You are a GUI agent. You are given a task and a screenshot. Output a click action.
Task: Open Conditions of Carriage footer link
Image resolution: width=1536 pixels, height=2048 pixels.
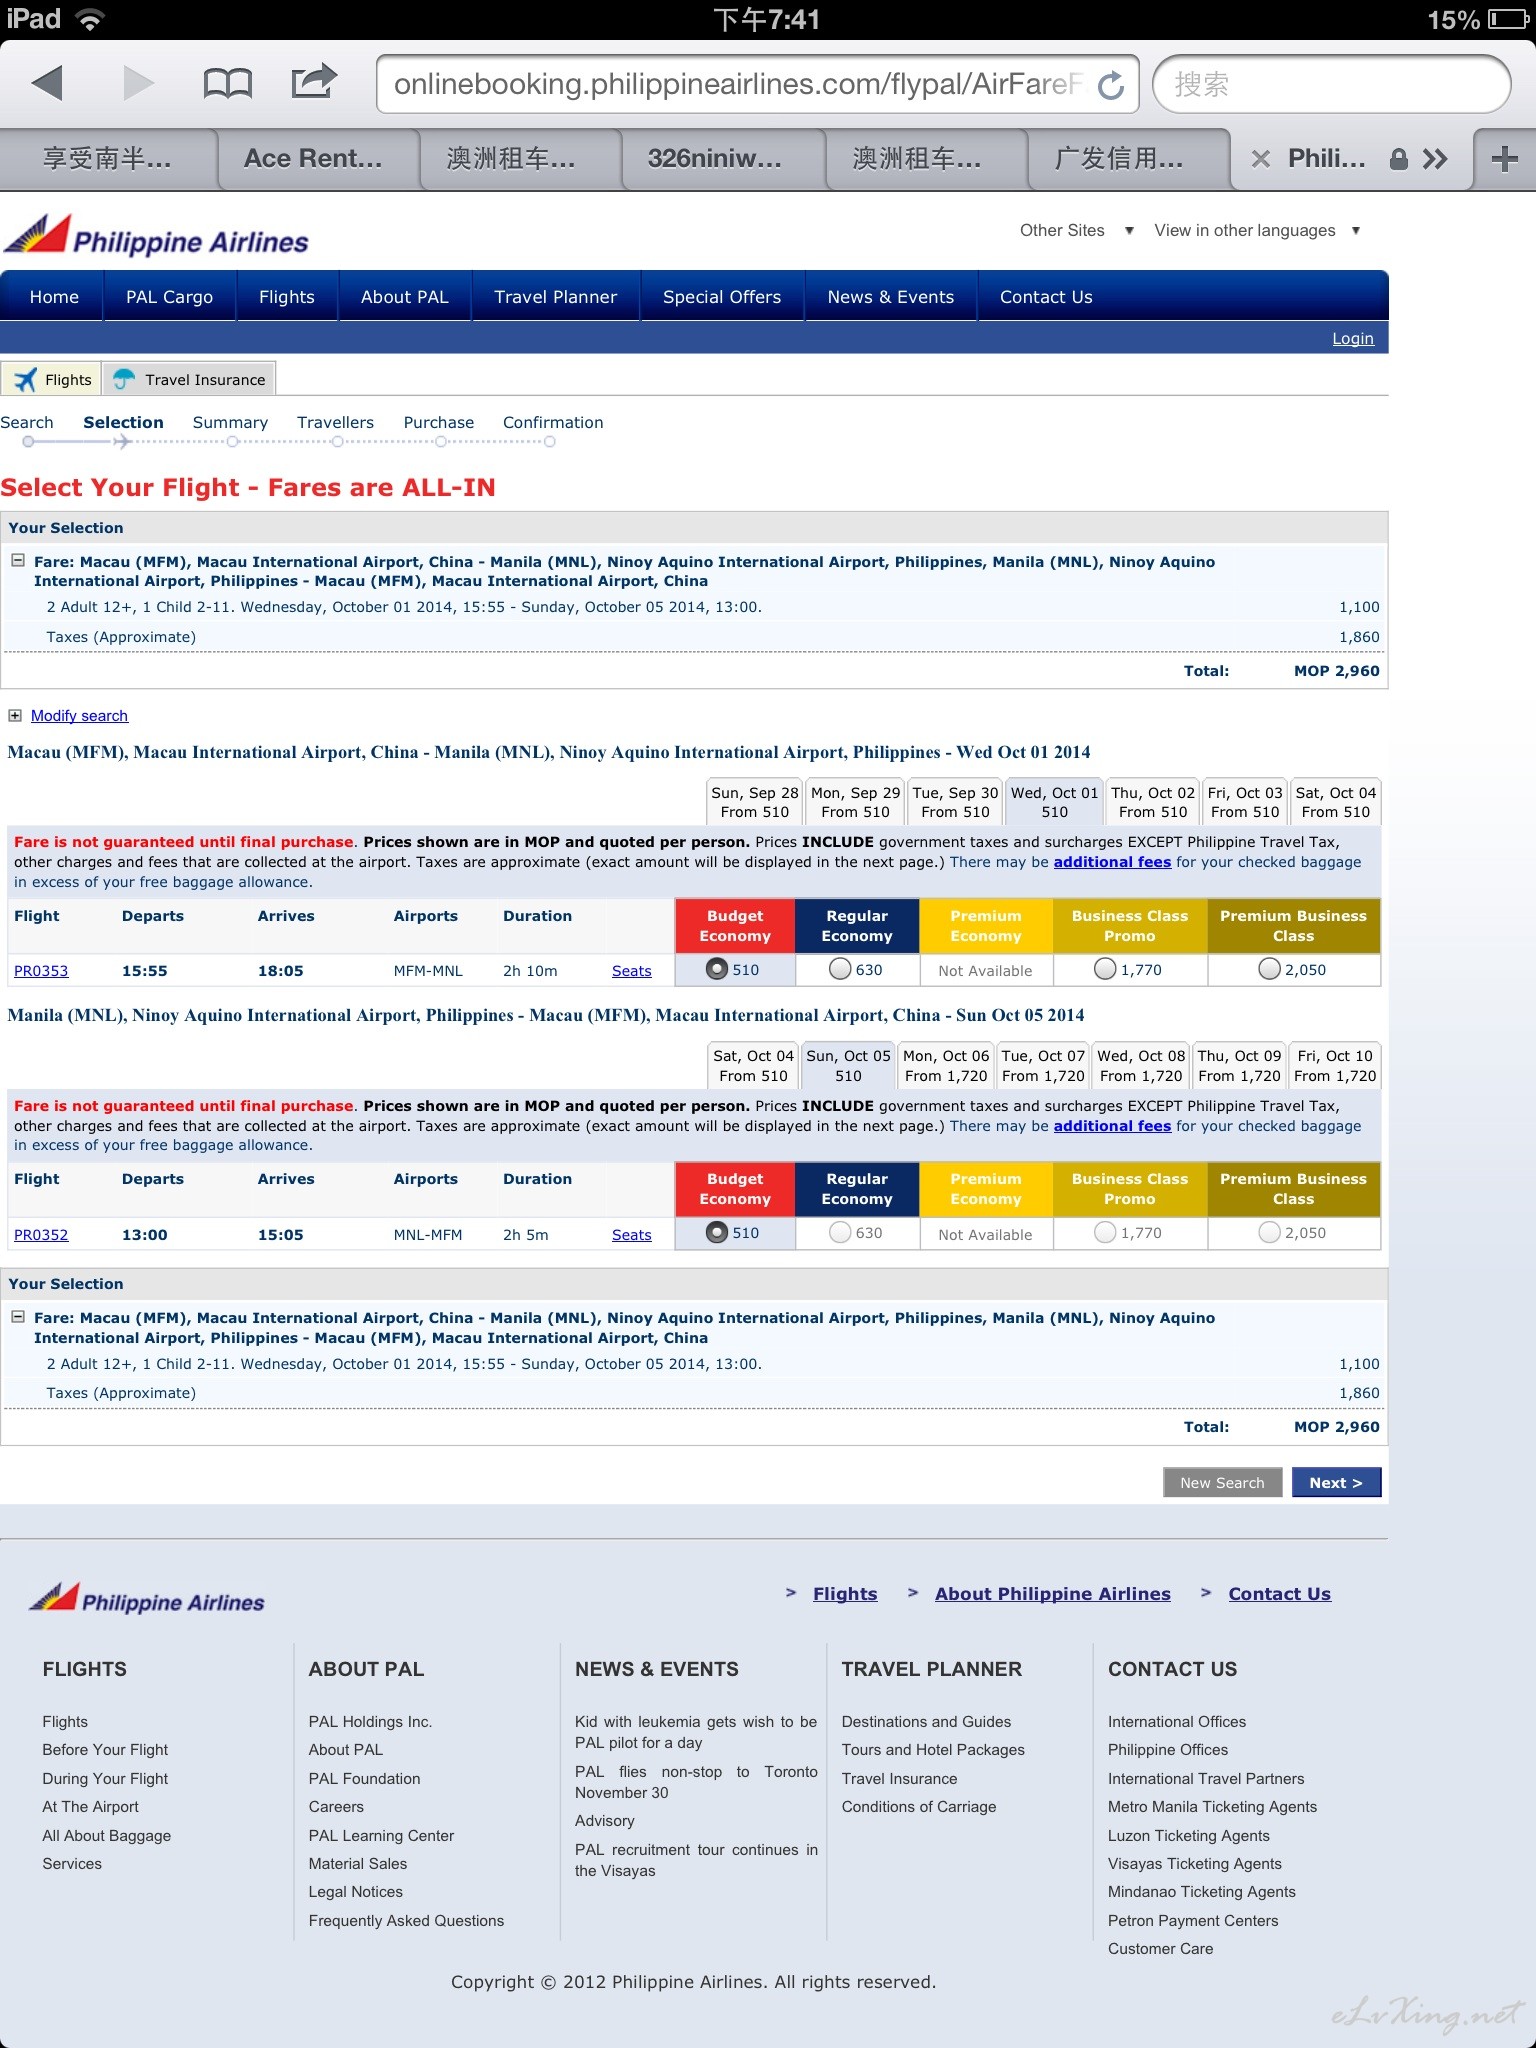pos(918,1807)
